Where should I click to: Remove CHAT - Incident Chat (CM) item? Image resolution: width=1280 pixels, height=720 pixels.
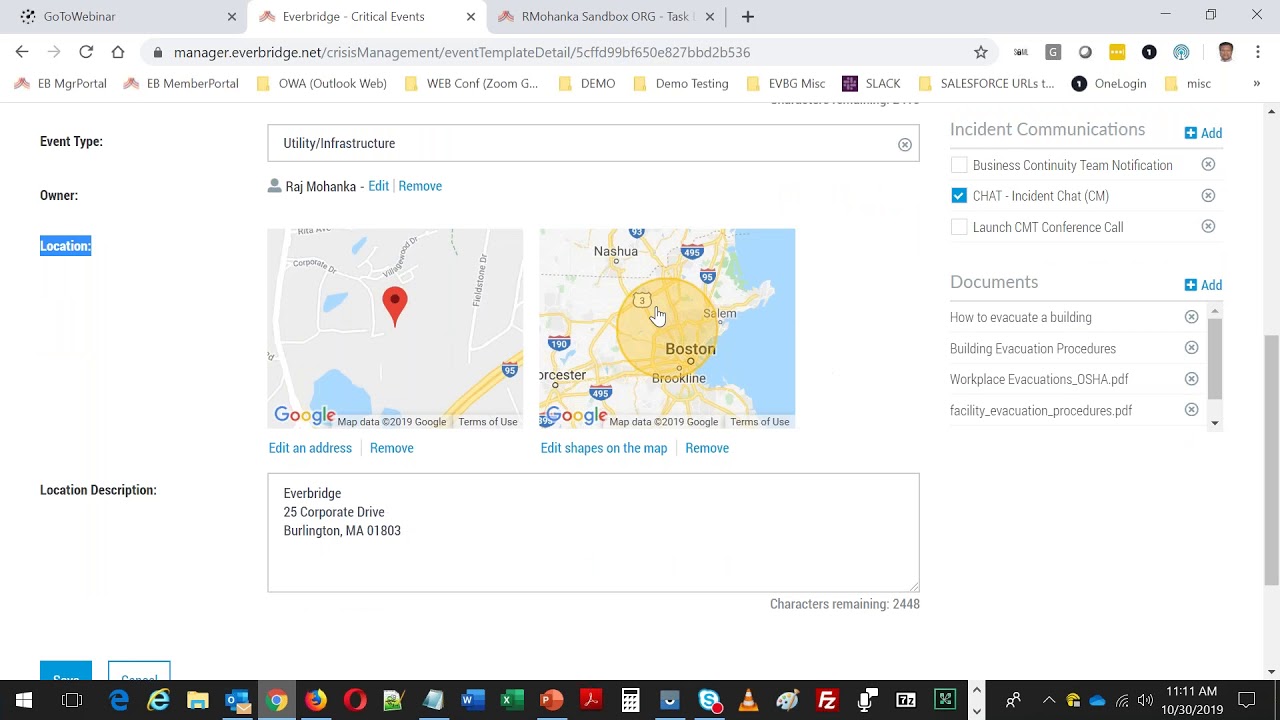1208,196
